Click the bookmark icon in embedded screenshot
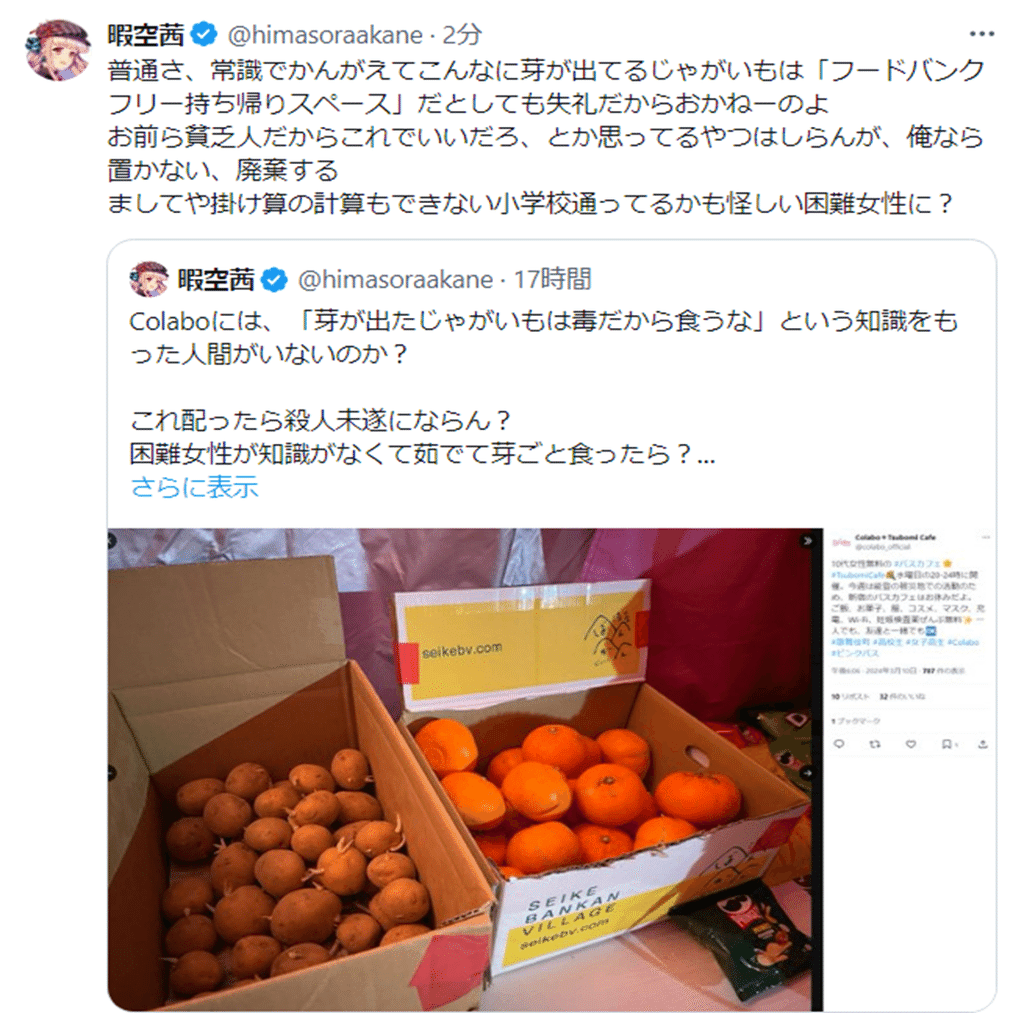1013x1013 pixels. [946, 744]
